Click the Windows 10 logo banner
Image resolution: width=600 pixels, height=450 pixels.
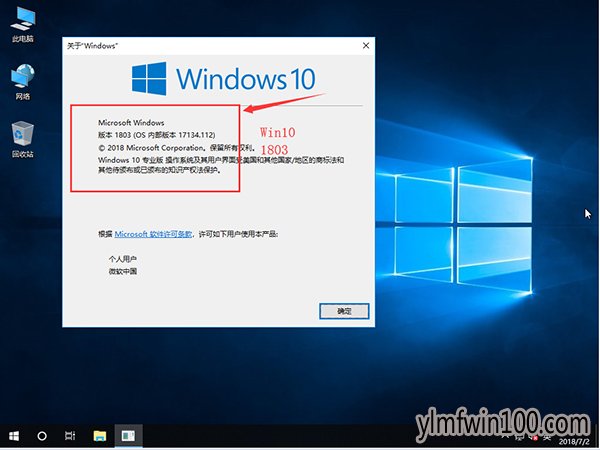pos(224,78)
